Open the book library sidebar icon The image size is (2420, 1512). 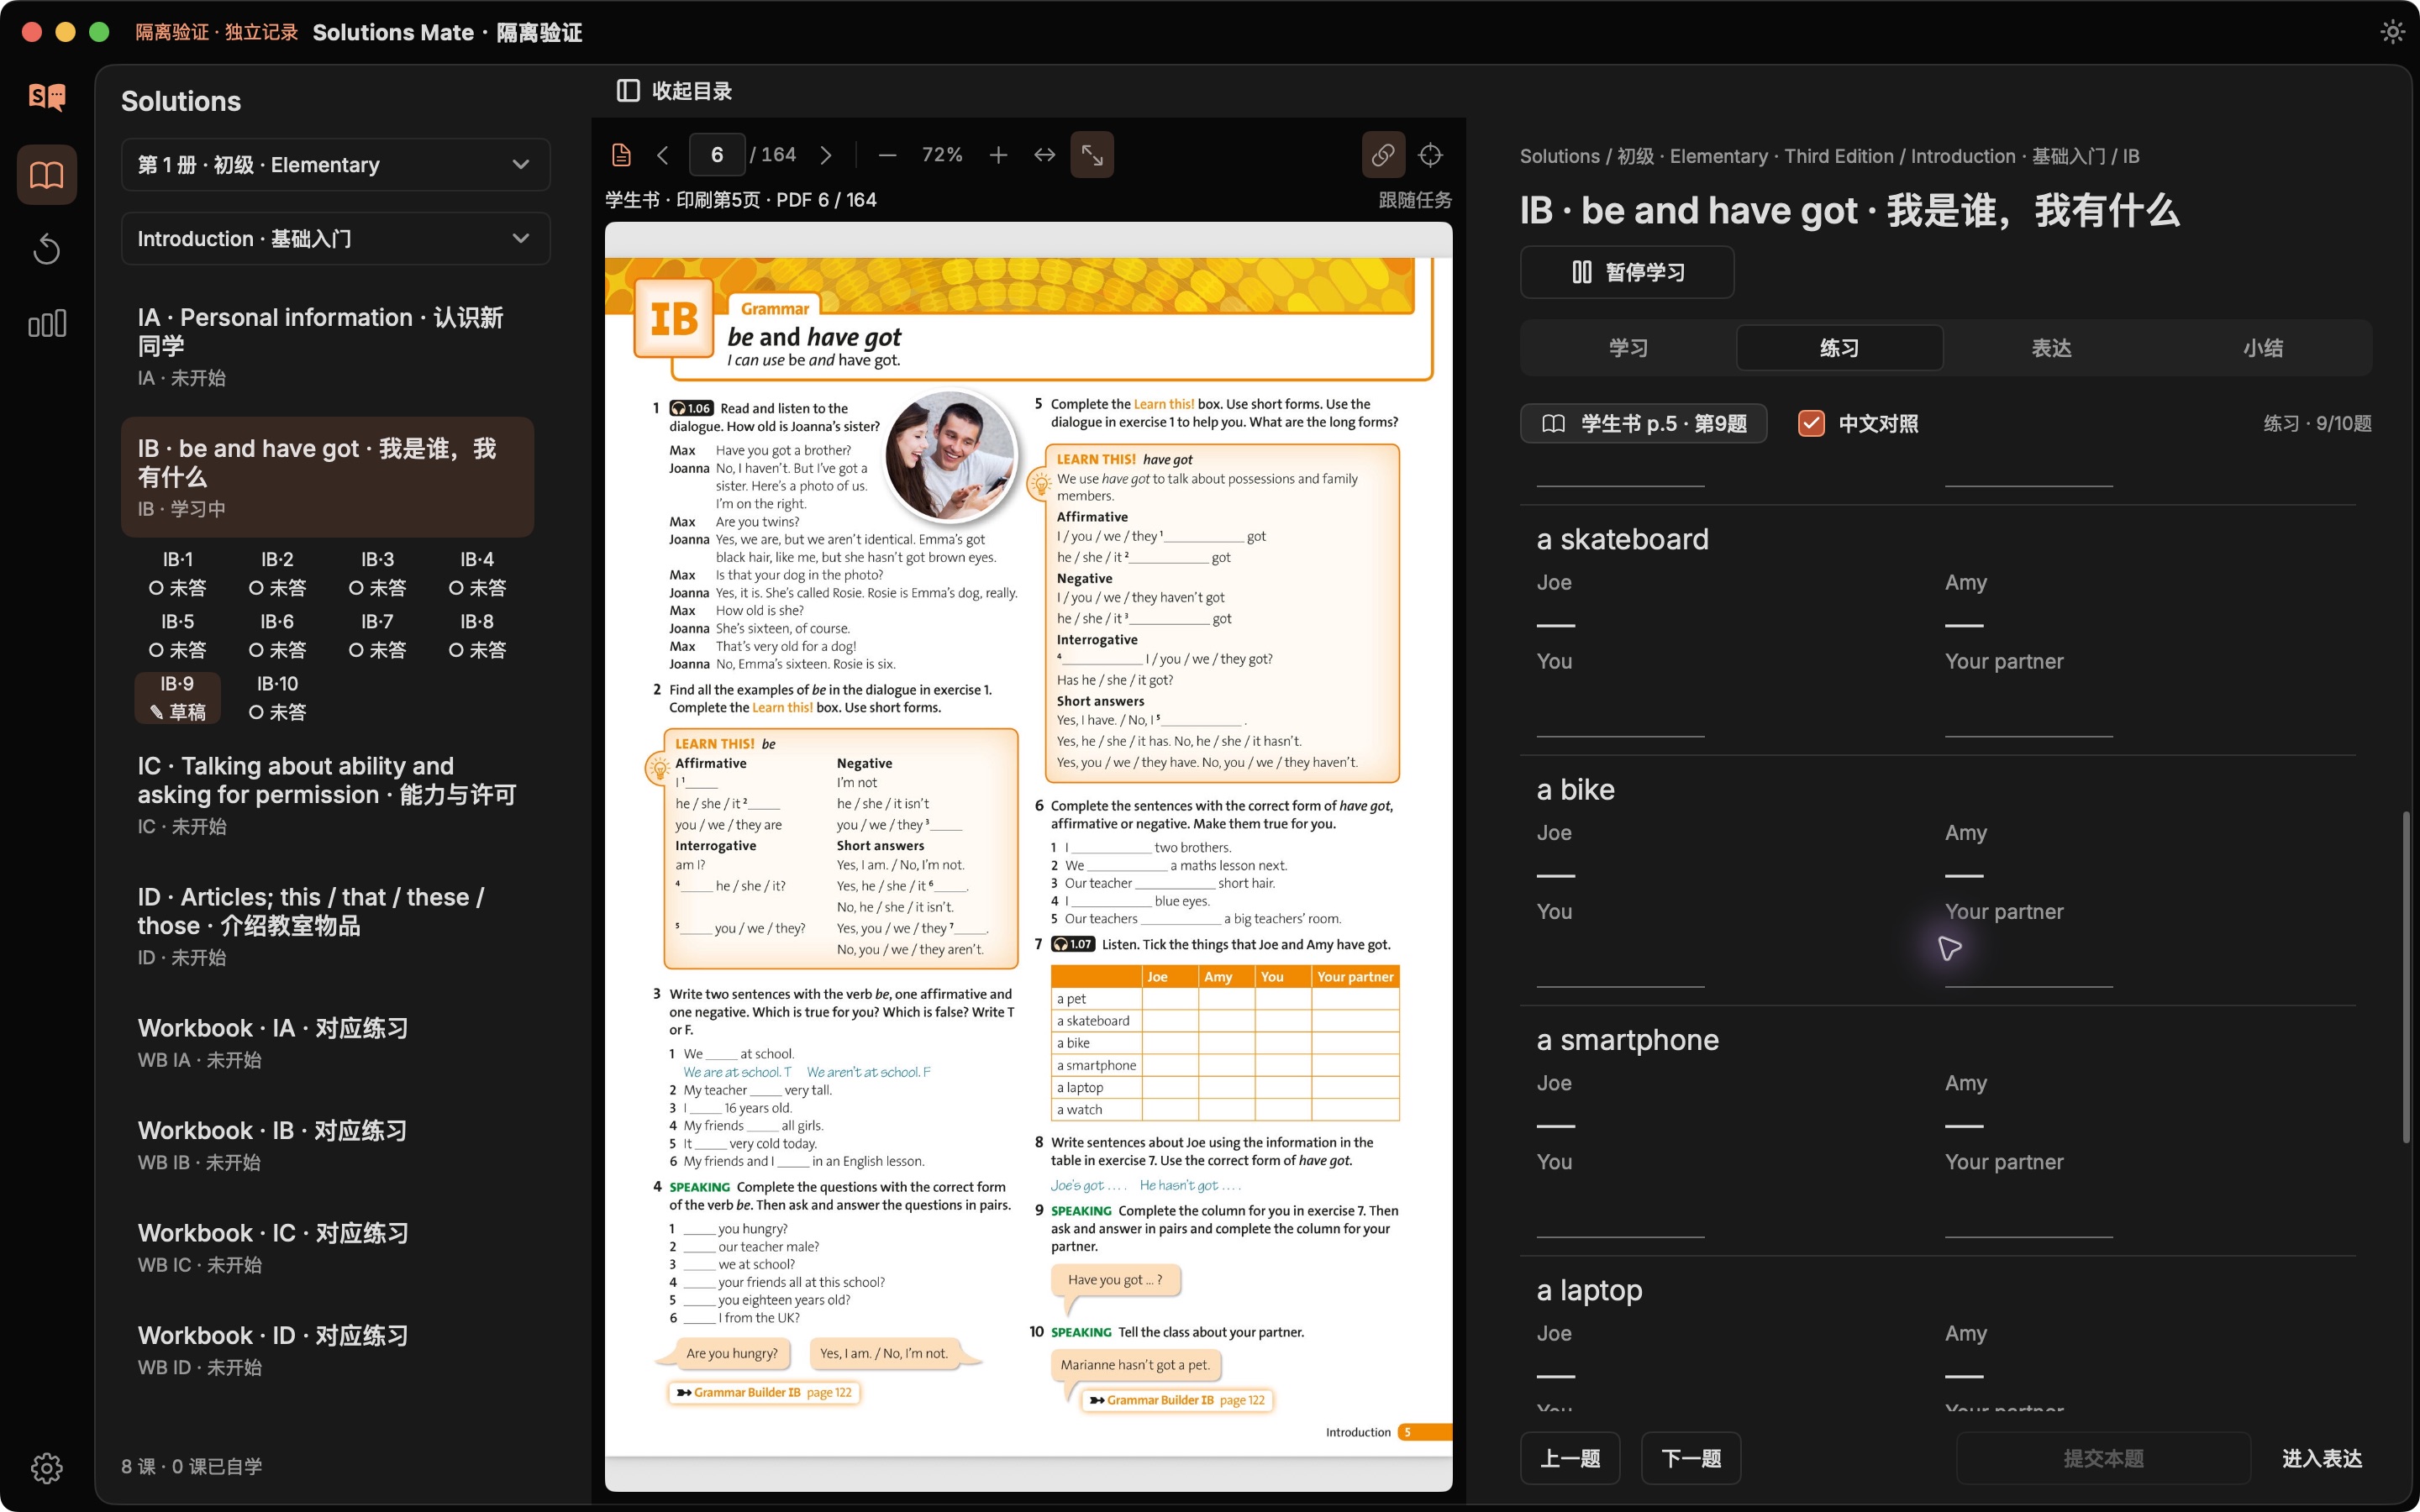(x=47, y=175)
